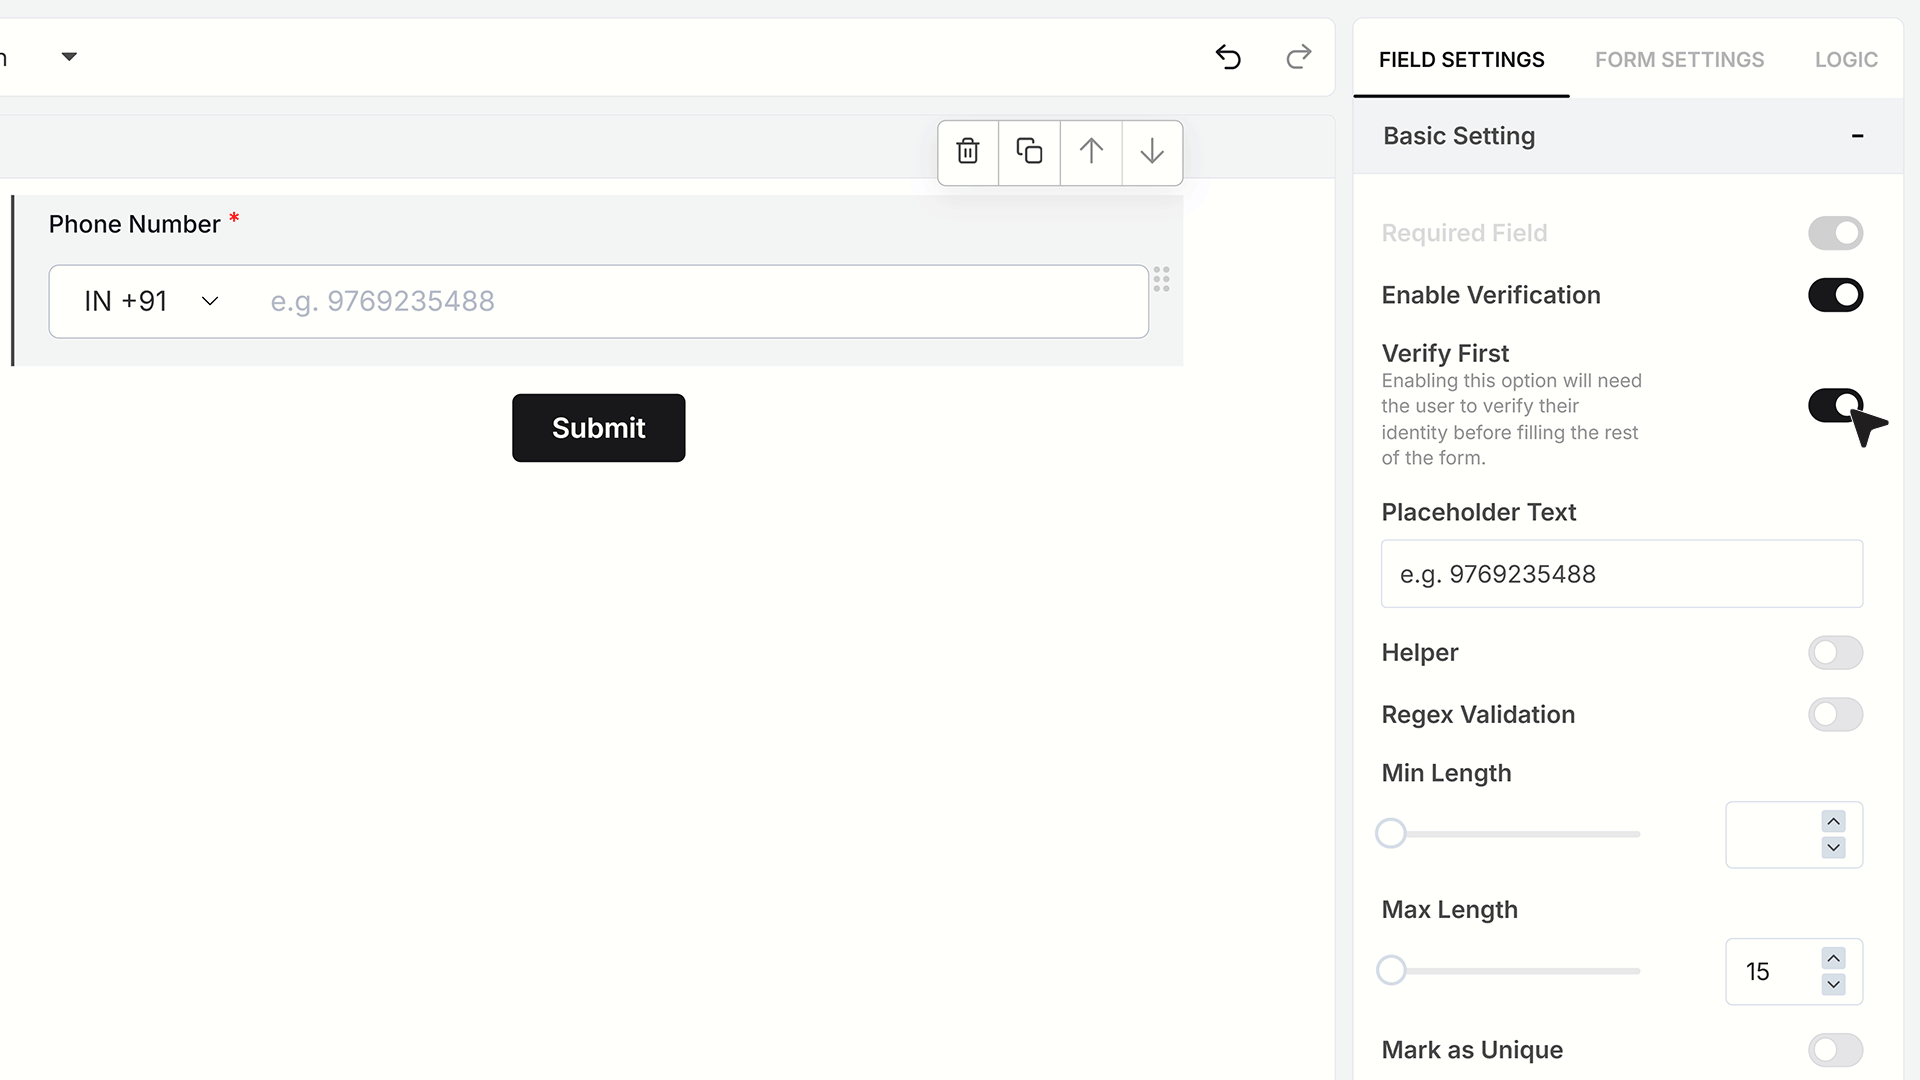Click the redo arrow icon

[1298, 57]
